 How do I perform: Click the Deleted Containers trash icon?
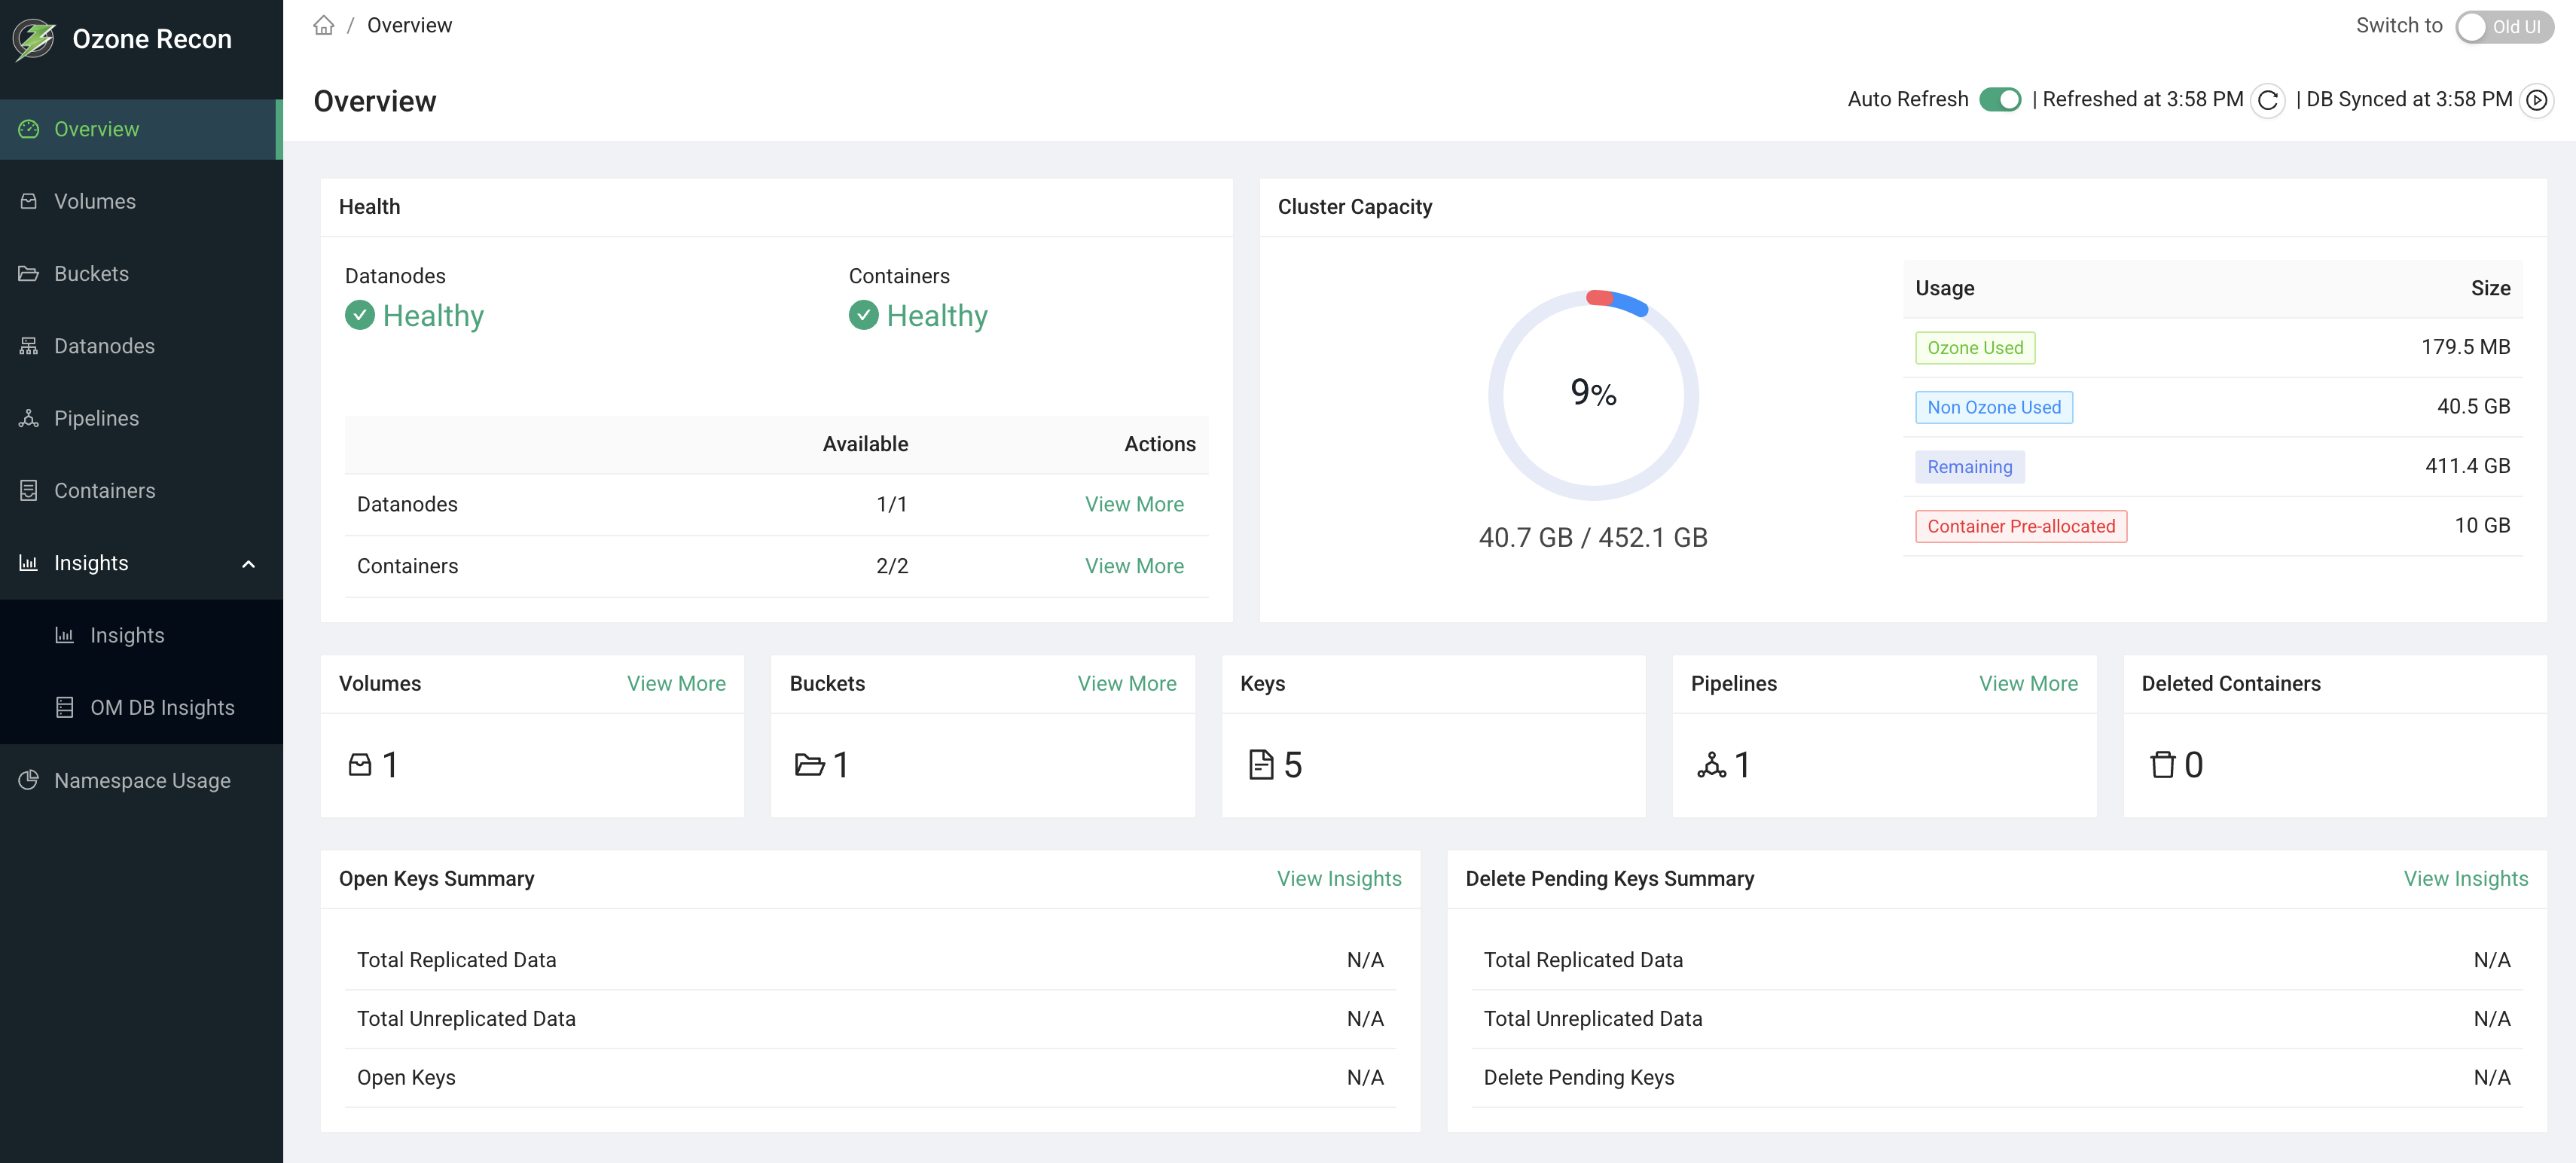[2162, 765]
